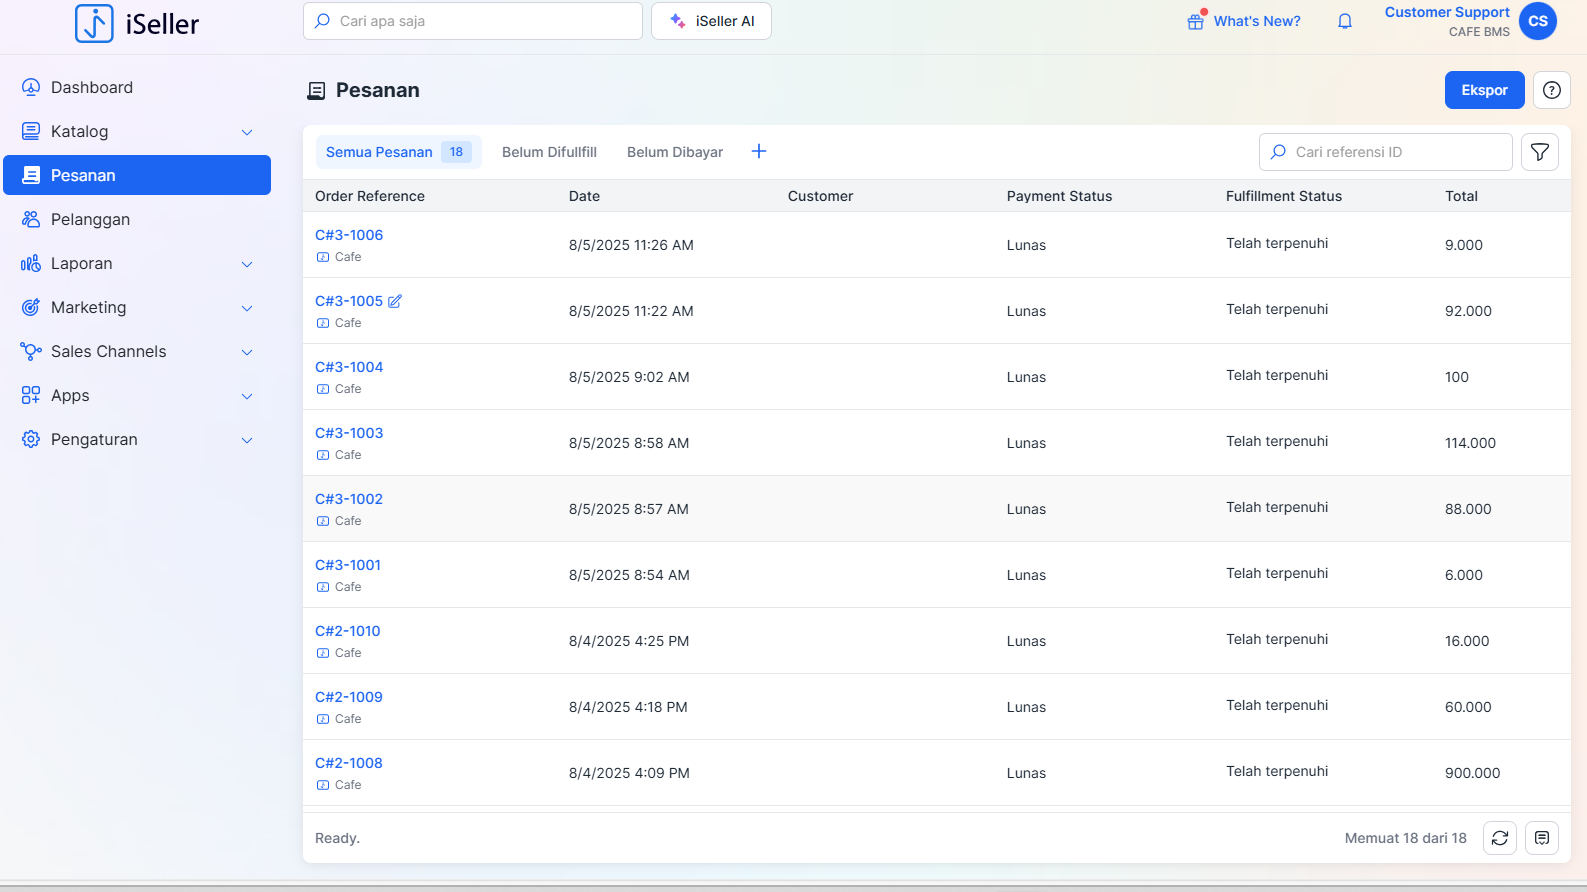Open order C#3-1006 link
This screenshot has width=1587, height=892.
(x=349, y=235)
